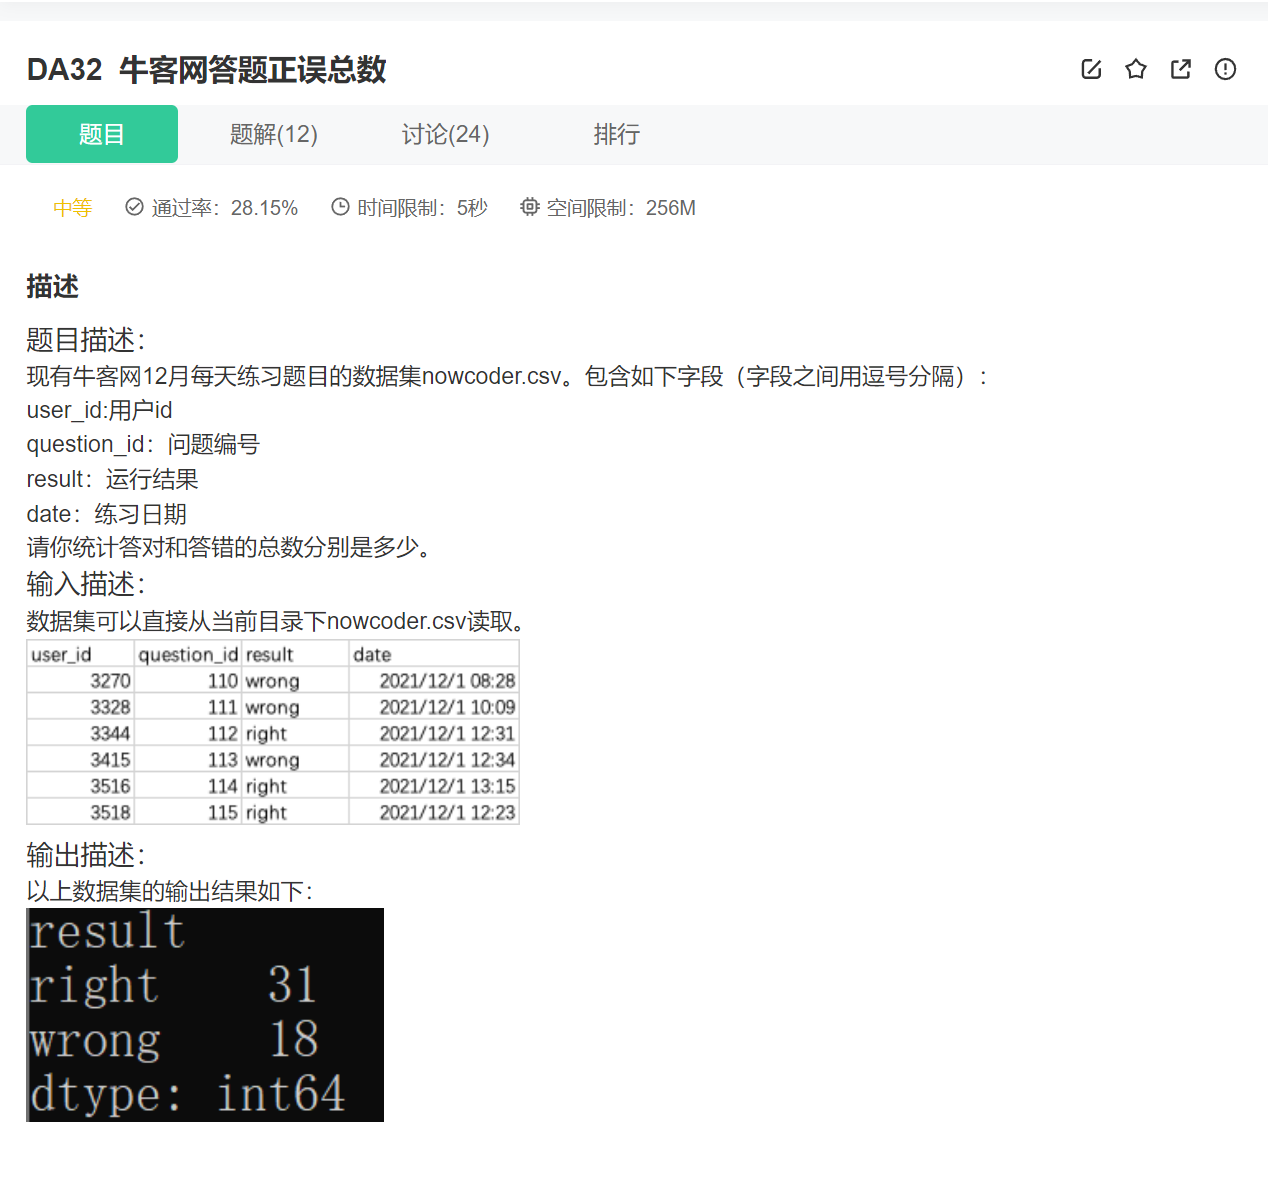
Task: Click the sentence 请你统计答对和答错的总数分别是多少
Action: click(229, 548)
